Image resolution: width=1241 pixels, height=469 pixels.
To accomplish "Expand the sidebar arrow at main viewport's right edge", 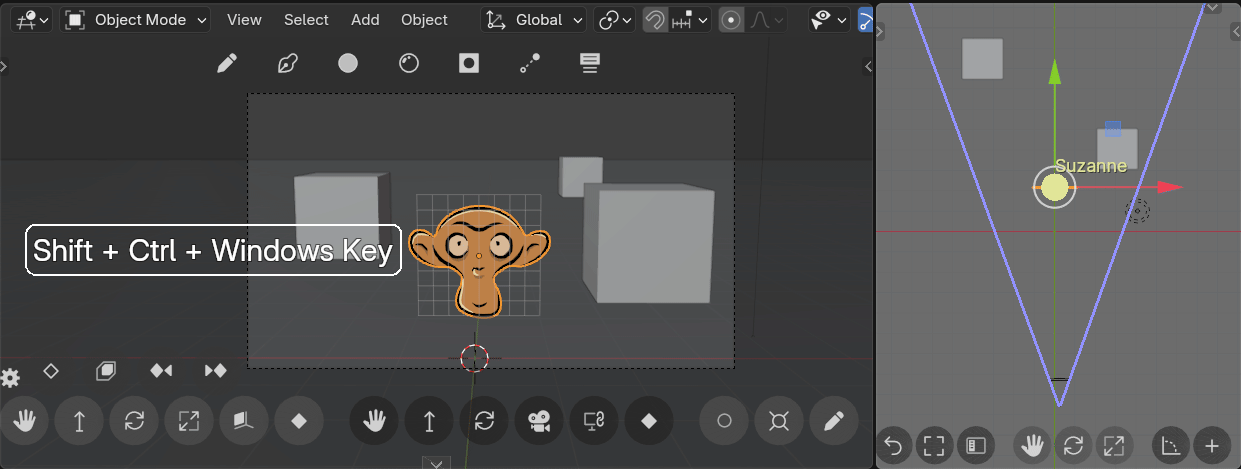I will [x=868, y=66].
